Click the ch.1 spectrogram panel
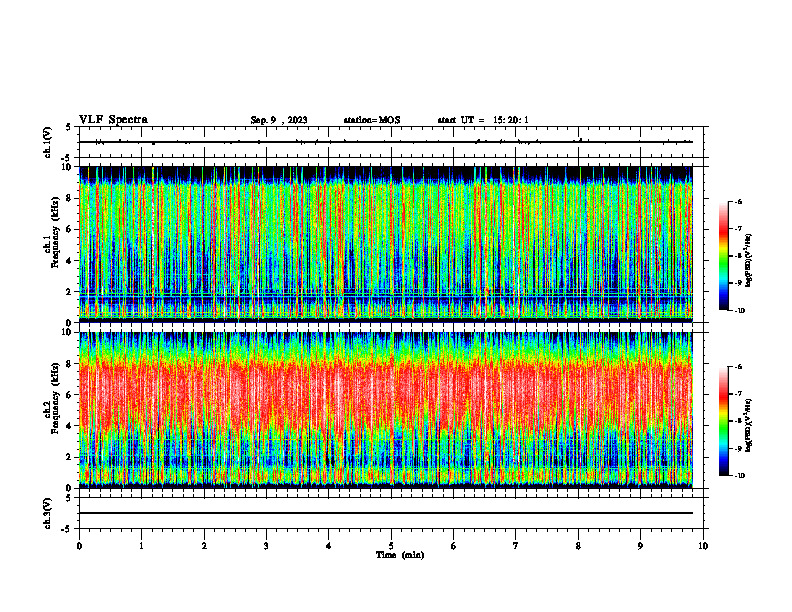 tap(386, 244)
